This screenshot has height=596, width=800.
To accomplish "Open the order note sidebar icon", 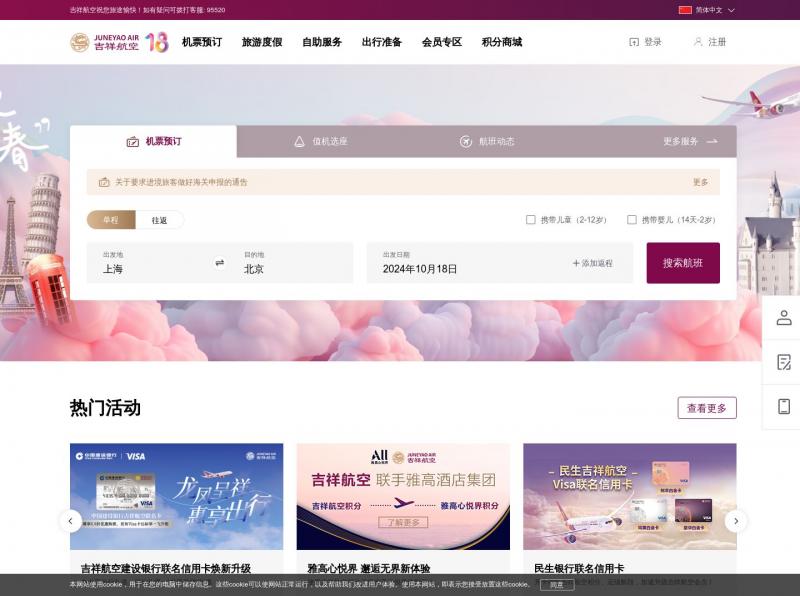I will click(x=784, y=362).
